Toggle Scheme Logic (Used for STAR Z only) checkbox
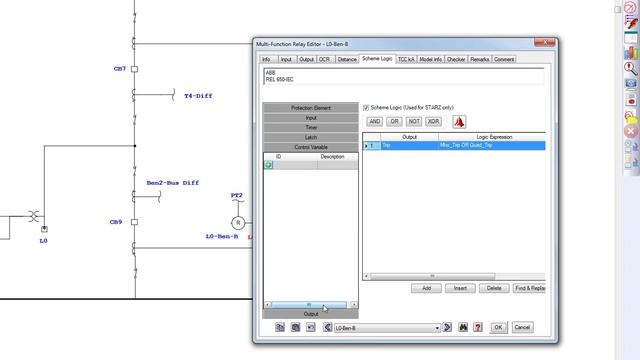640x360 pixels. tap(366, 108)
